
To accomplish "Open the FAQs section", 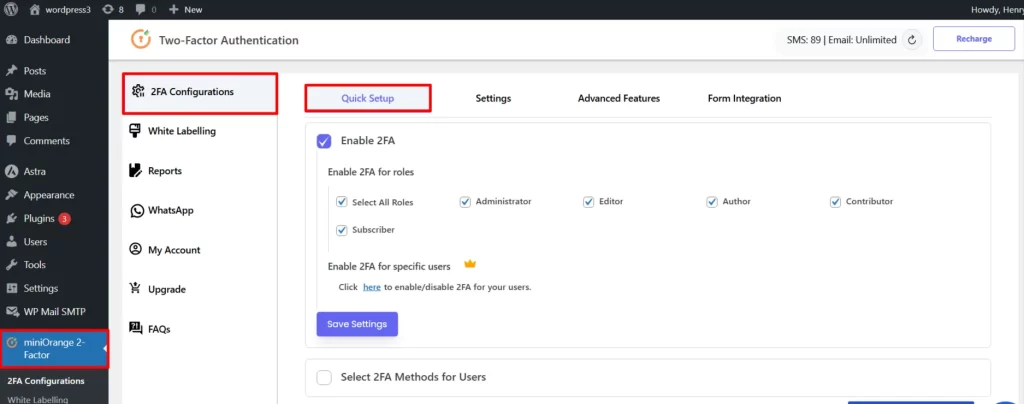I will click(x=159, y=328).
